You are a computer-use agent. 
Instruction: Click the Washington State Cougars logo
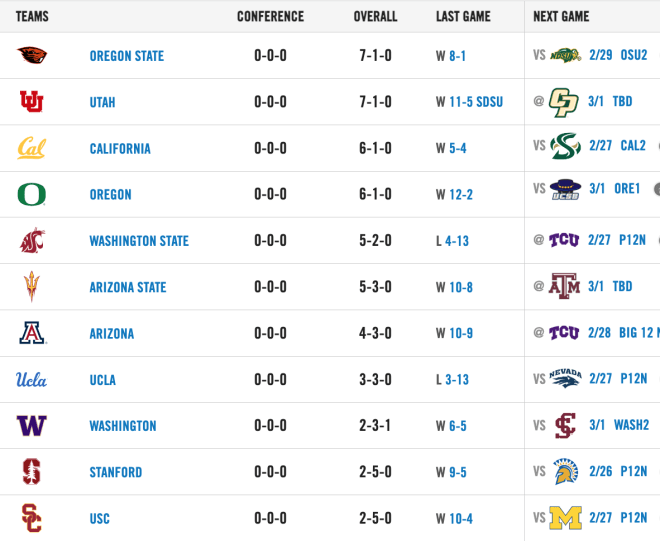pyautogui.click(x=32, y=240)
